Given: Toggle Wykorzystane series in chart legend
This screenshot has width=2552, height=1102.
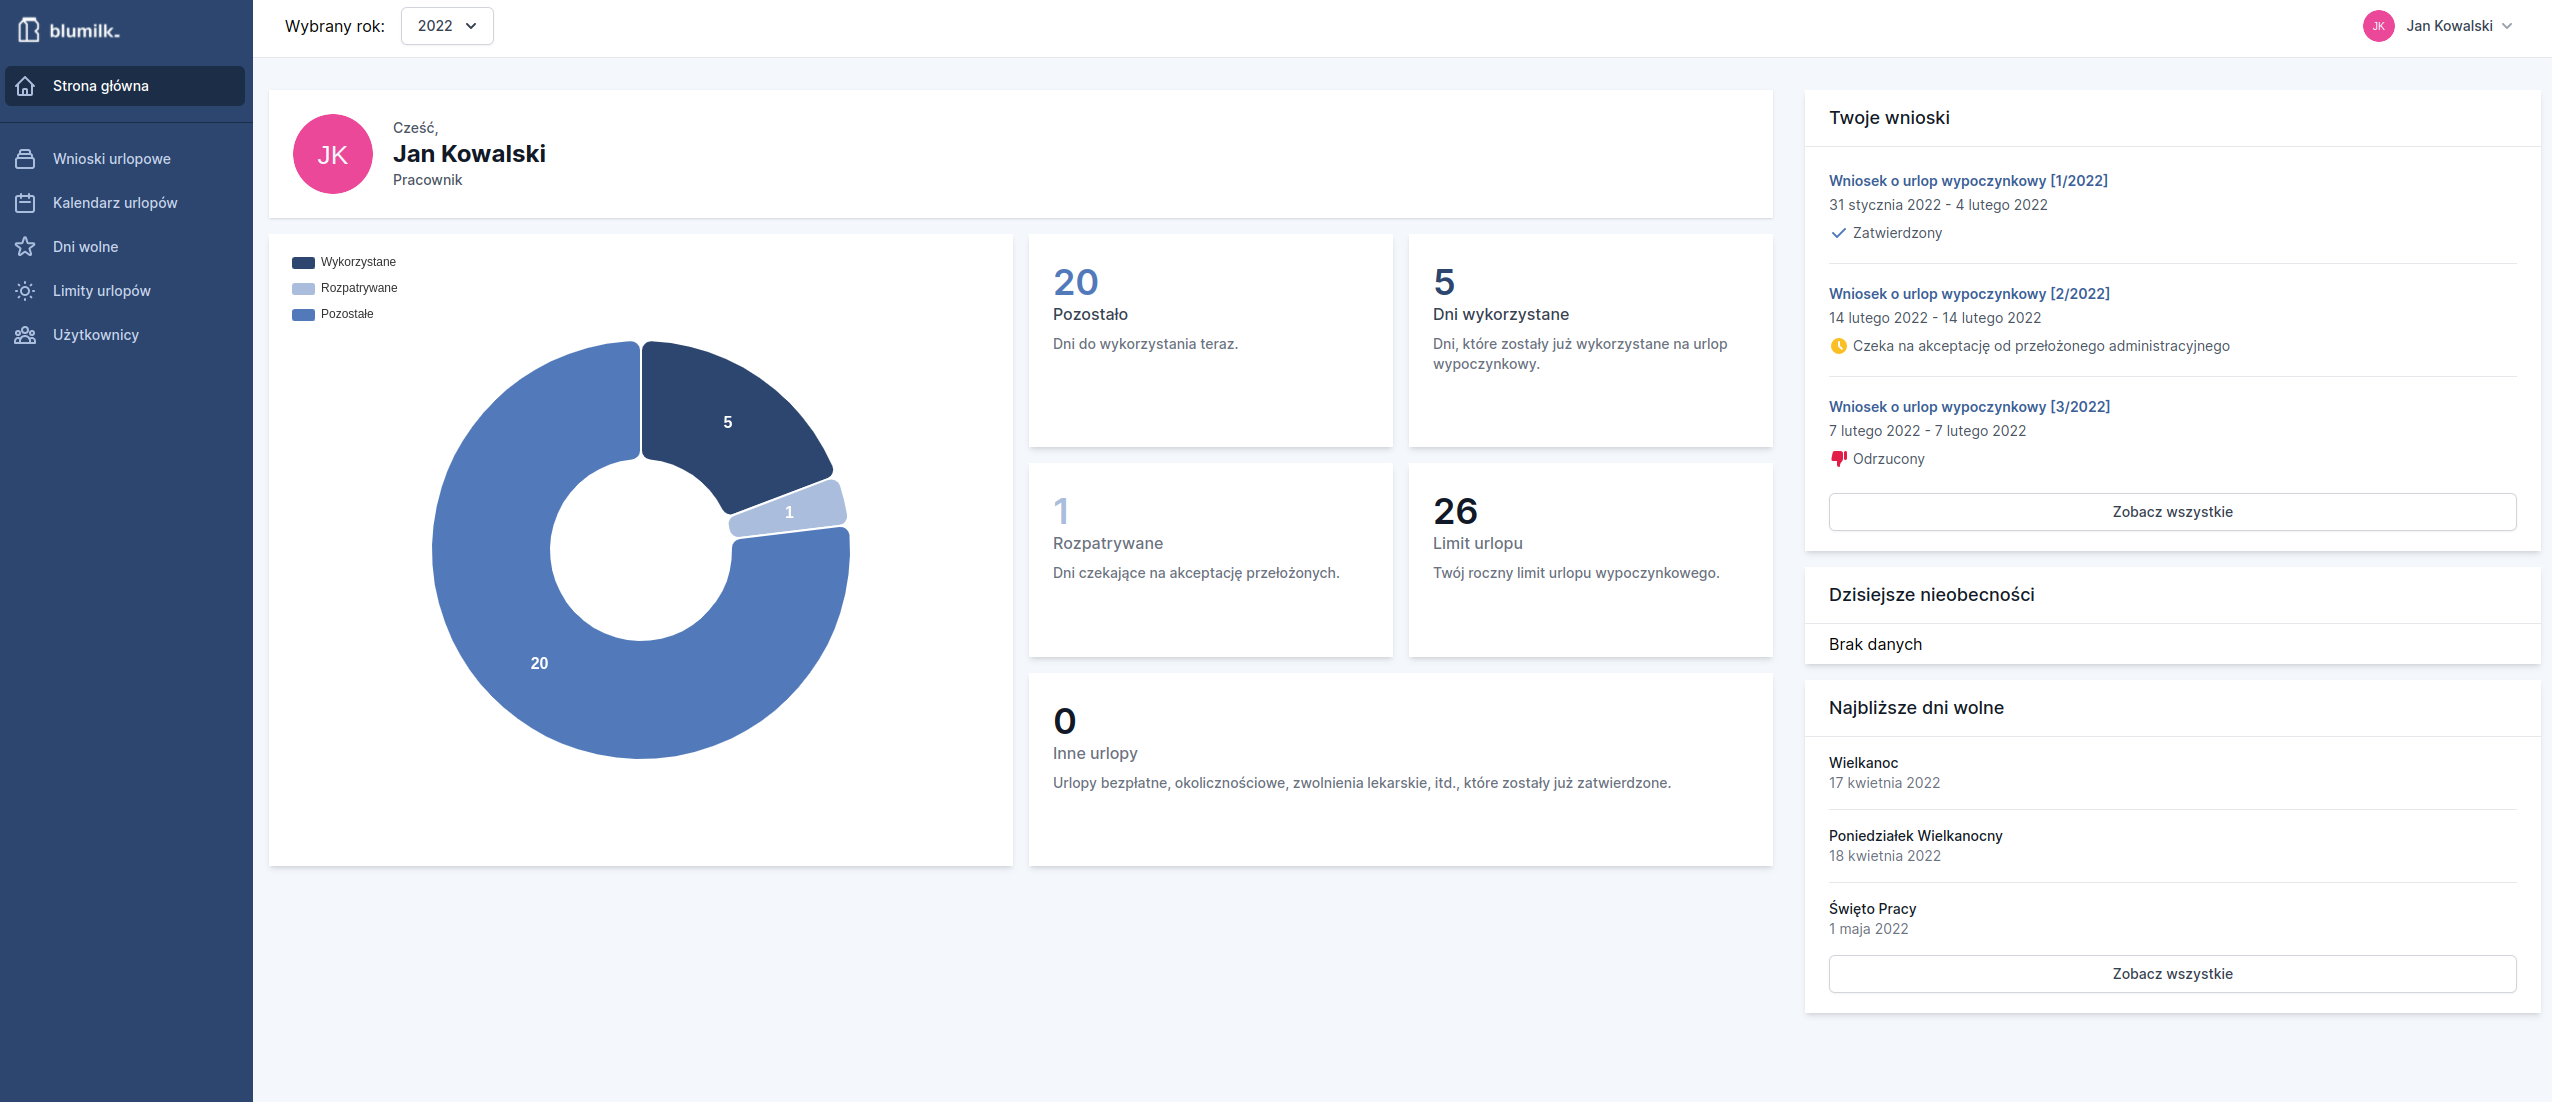Looking at the screenshot, I should (x=344, y=262).
